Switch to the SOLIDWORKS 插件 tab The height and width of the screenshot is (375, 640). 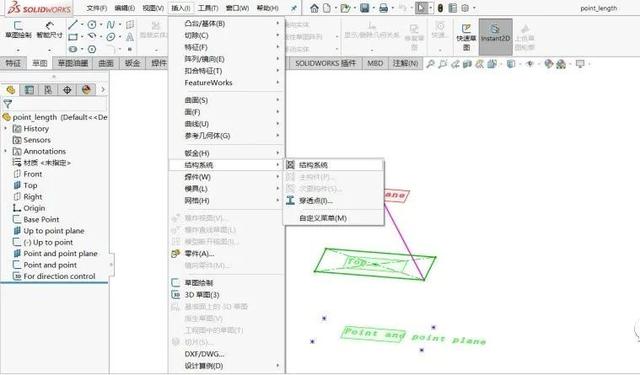point(325,63)
